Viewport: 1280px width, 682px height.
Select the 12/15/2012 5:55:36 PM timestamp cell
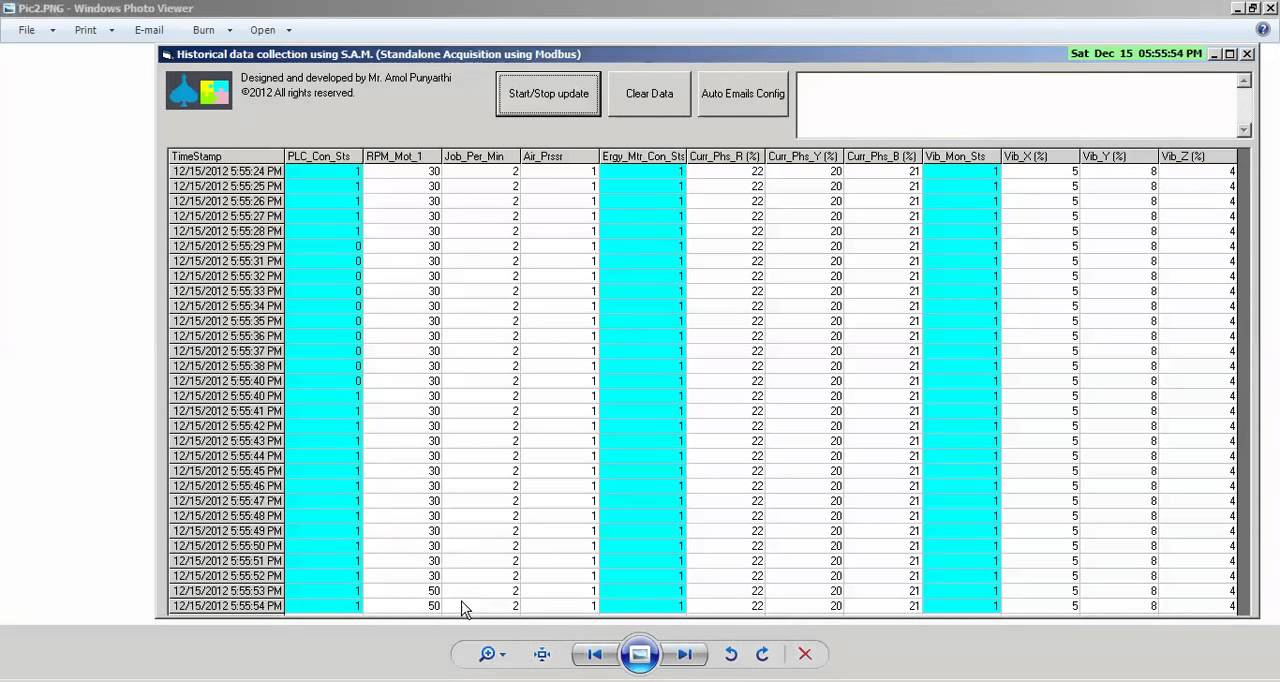click(226, 336)
